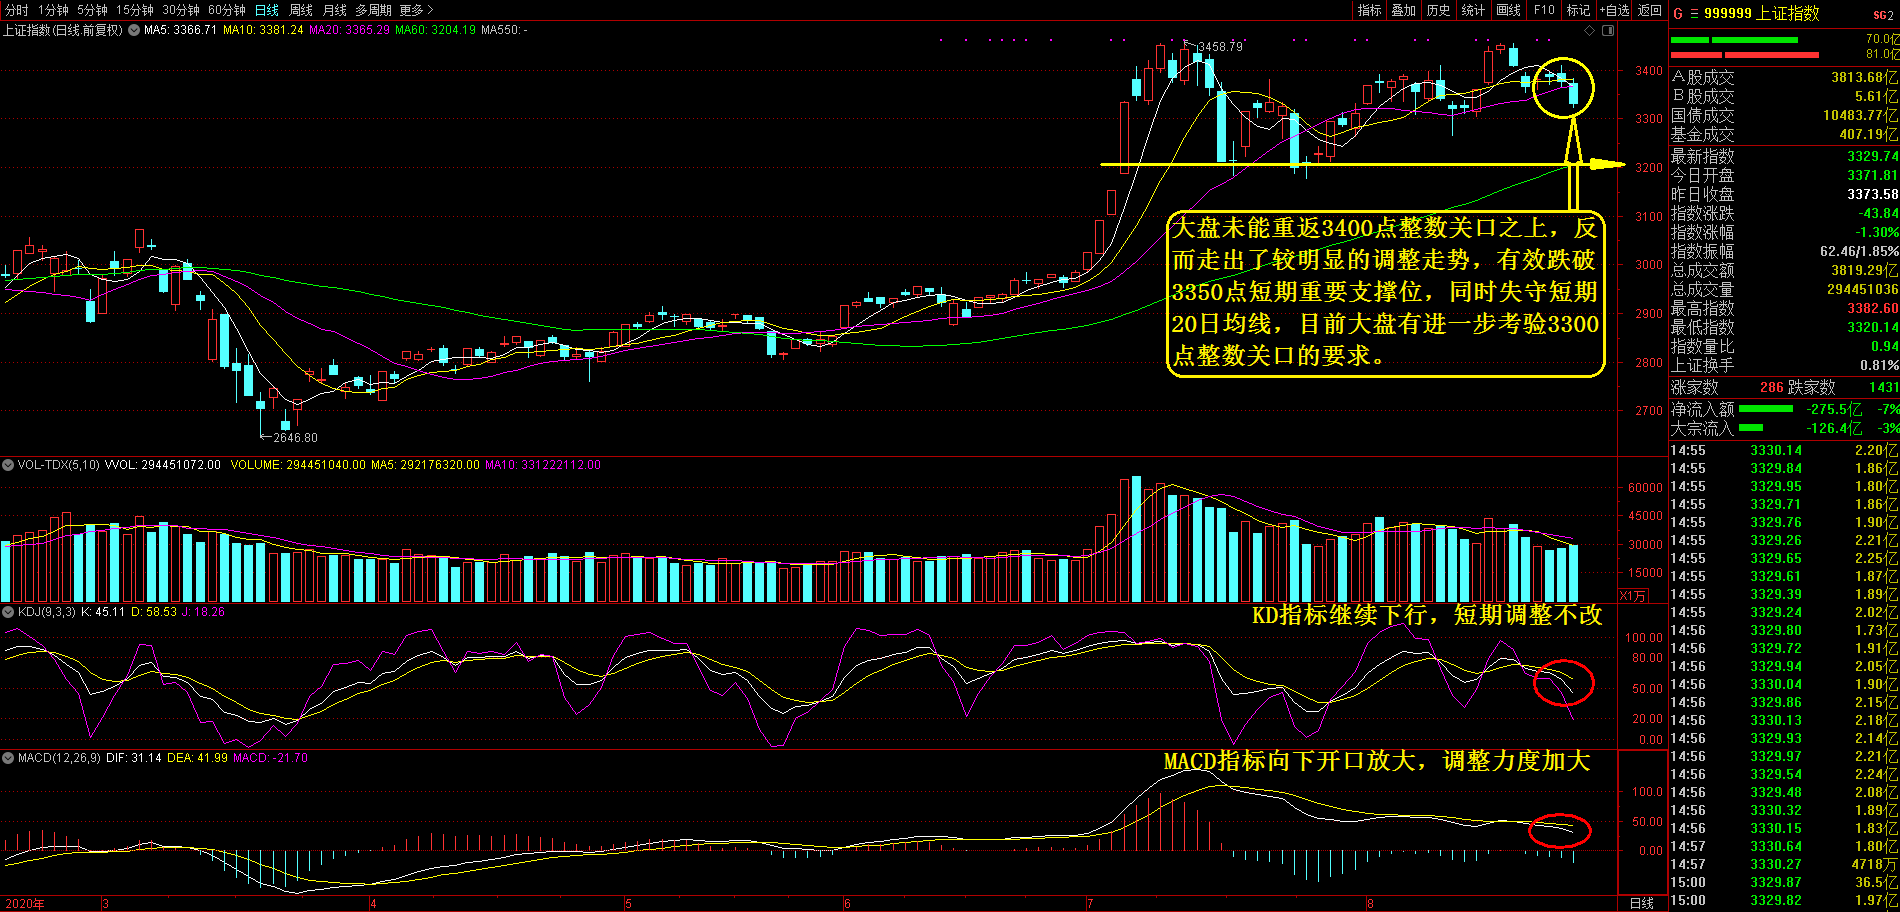Open the green list icon before 999999

(x=1695, y=14)
